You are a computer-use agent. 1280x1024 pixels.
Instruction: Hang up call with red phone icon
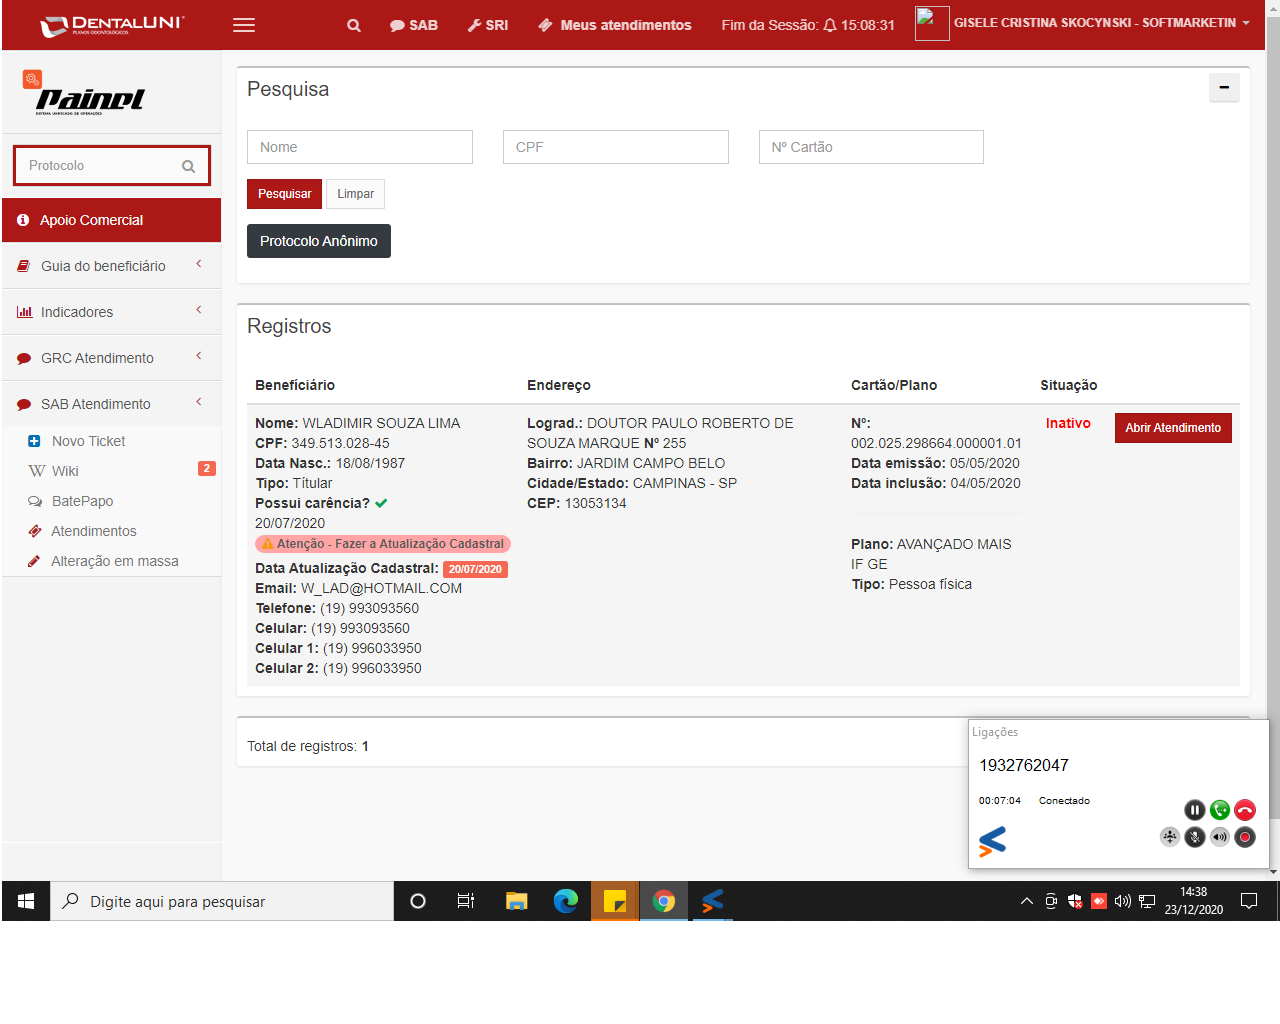[1244, 810]
